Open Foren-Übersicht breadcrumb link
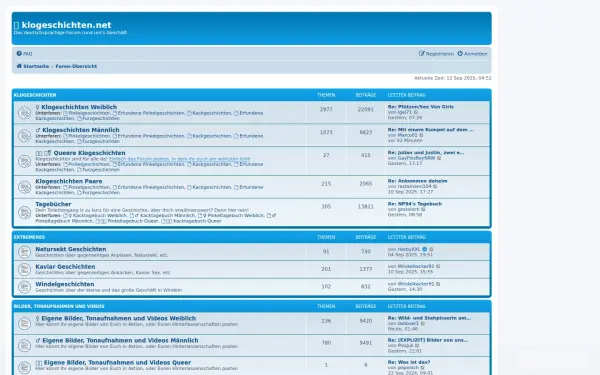This screenshot has width=600, height=375. click(76, 66)
